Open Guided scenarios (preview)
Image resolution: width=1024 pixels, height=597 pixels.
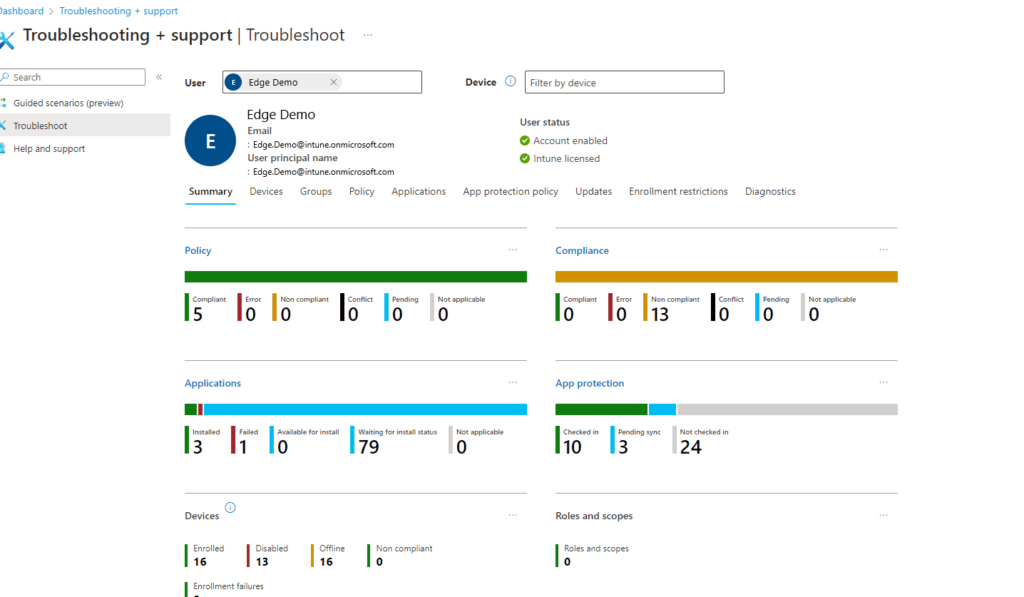[68, 103]
